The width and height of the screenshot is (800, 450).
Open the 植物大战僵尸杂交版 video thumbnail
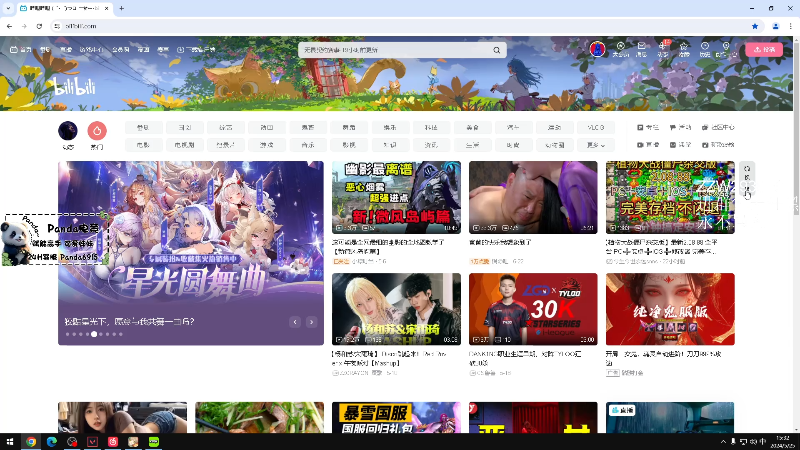(670, 197)
